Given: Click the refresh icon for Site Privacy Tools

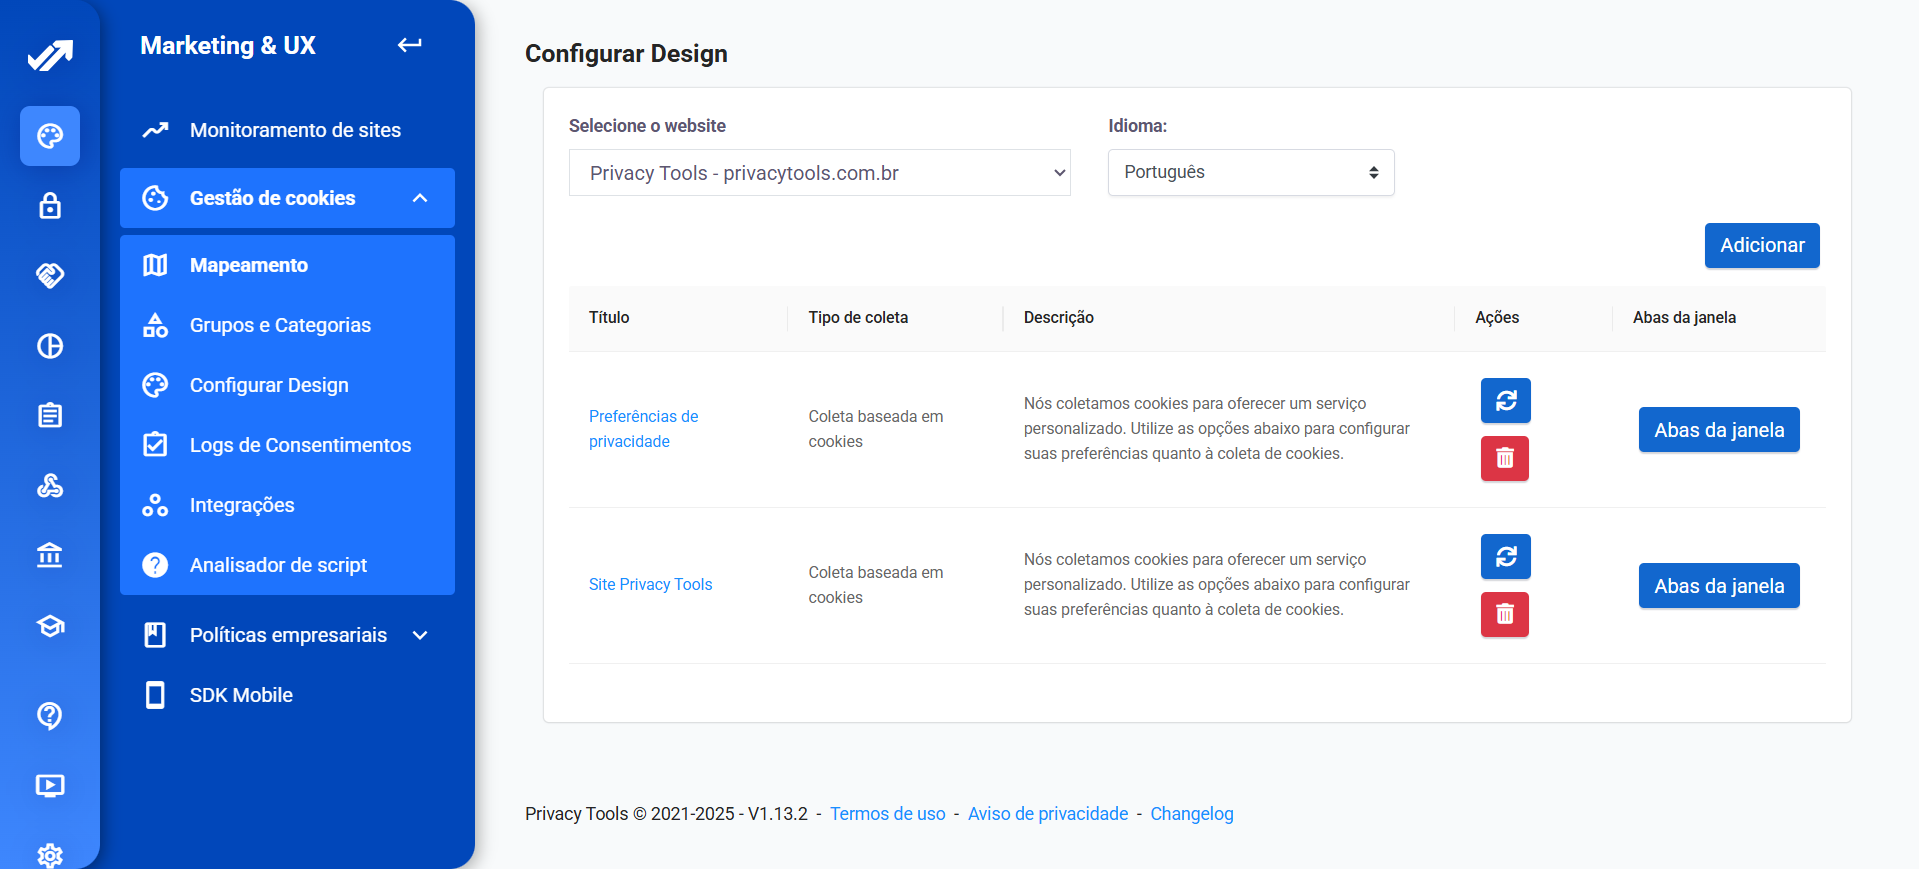Looking at the screenshot, I should coord(1505,557).
